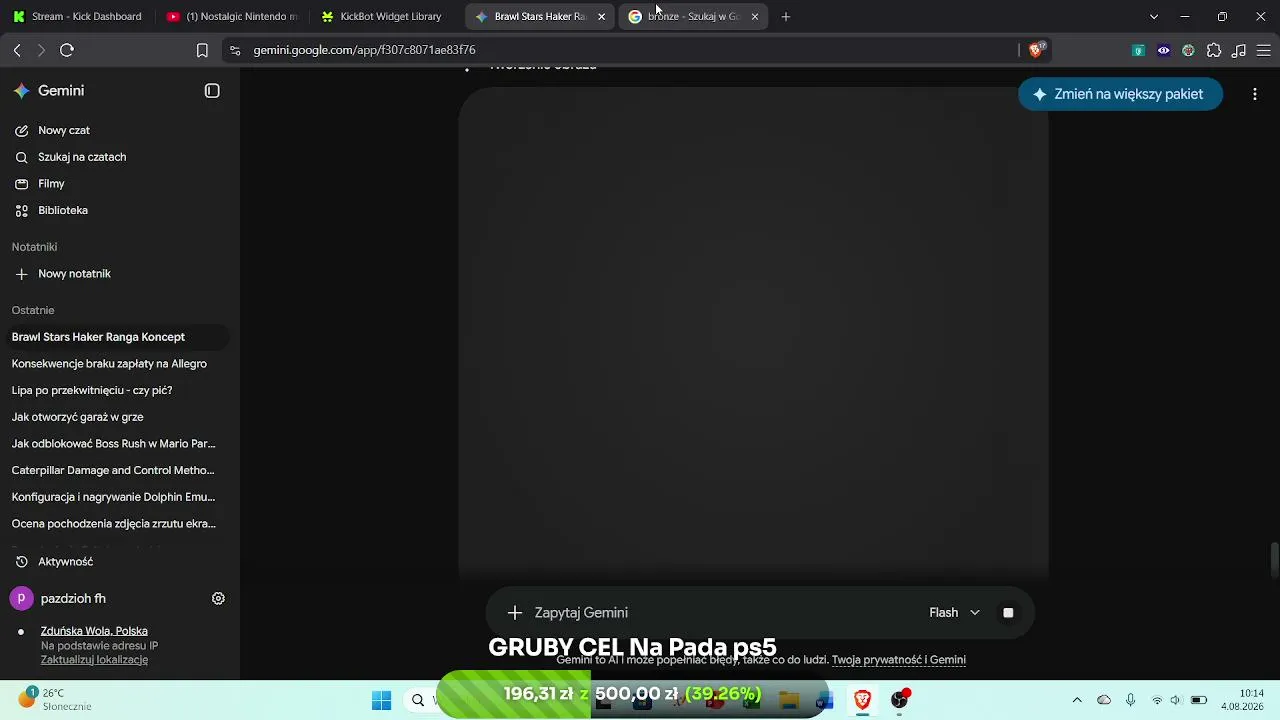The height and width of the screenshot is (720, 1280).
Task: Stop the response generation
Action: (1008, 613)
